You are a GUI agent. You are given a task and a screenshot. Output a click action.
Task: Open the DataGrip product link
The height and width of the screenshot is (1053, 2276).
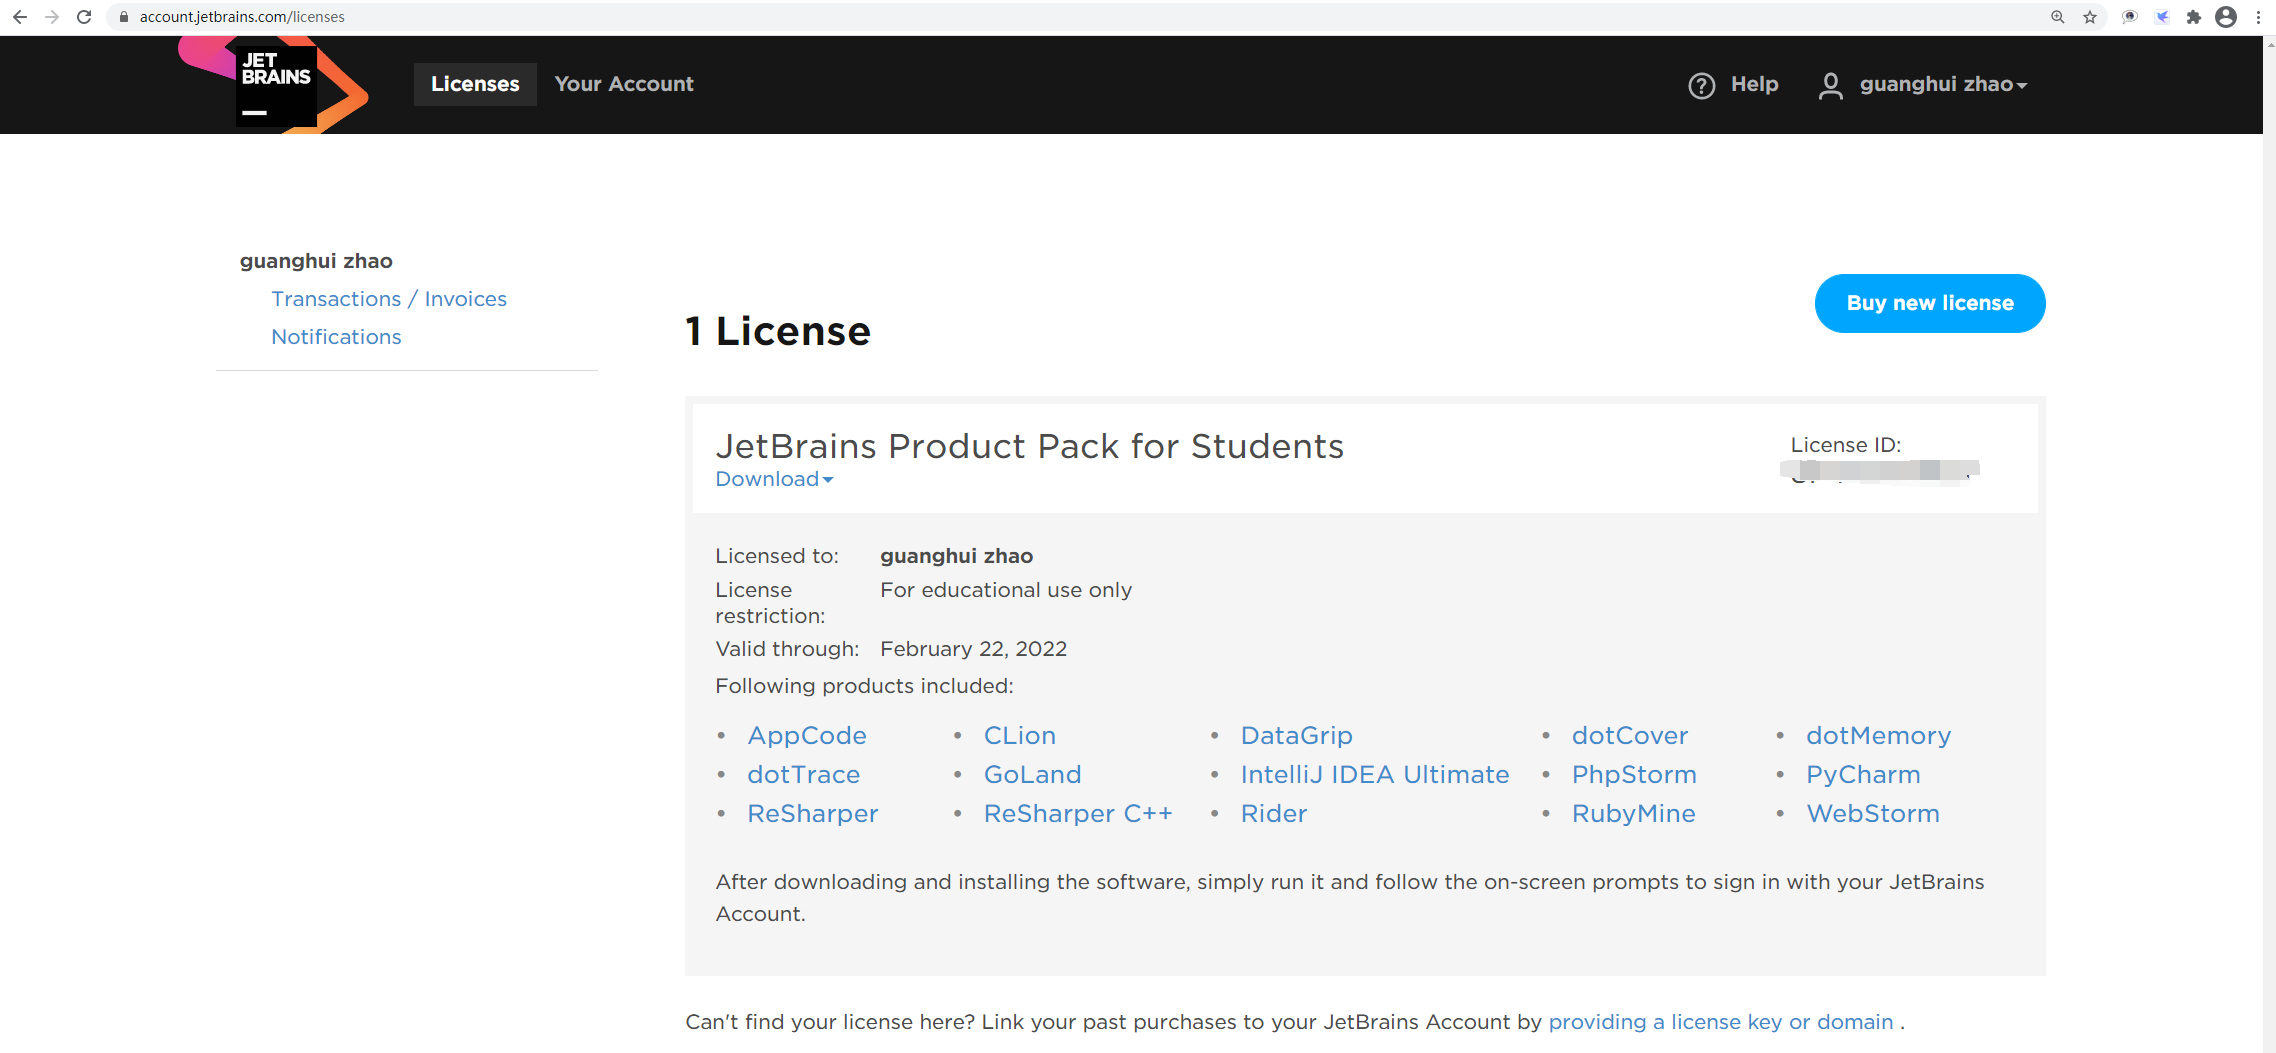[1297, 735]
